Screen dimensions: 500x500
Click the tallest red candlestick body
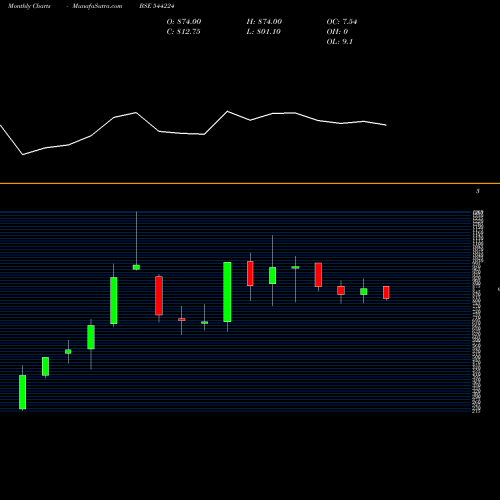pos(159,296)
